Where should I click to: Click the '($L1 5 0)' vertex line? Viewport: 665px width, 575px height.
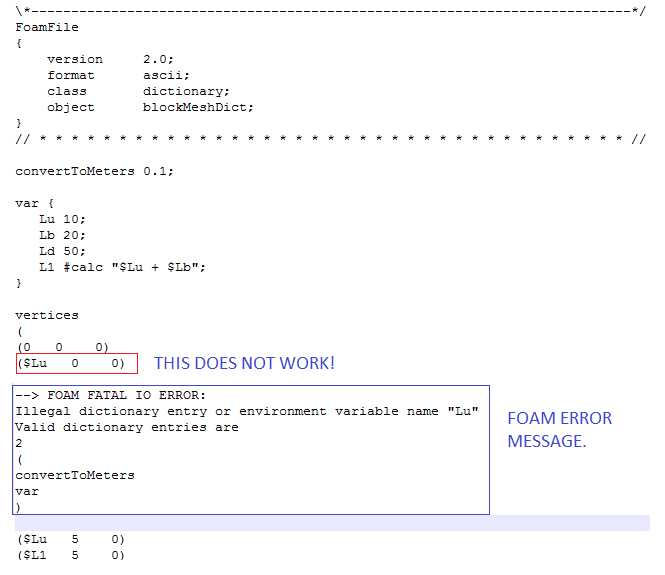(71, 555)
